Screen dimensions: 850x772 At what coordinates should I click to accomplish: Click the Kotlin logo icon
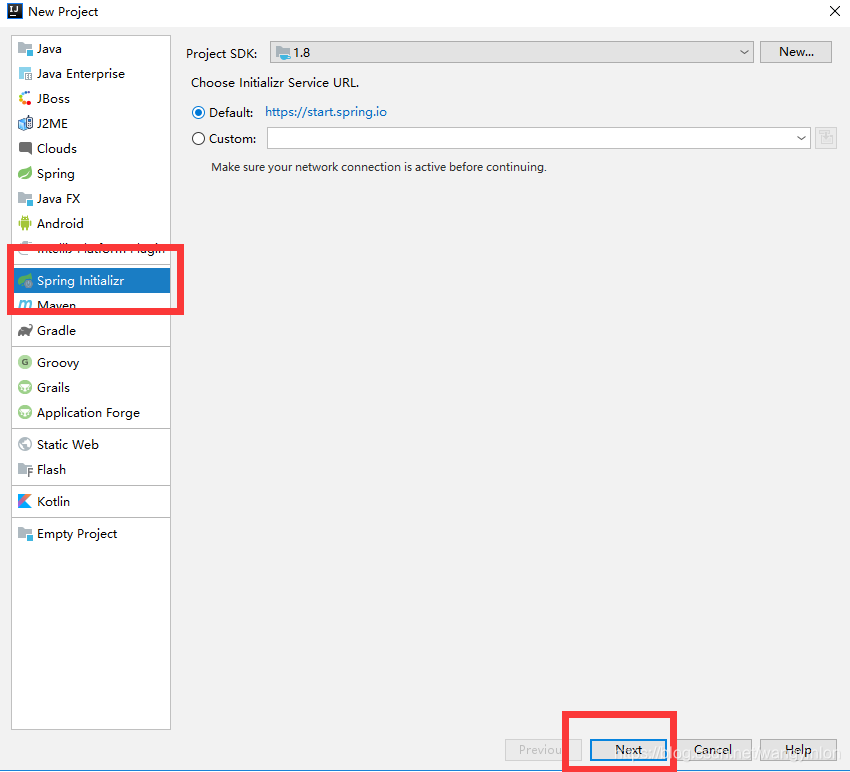[25, 501]
